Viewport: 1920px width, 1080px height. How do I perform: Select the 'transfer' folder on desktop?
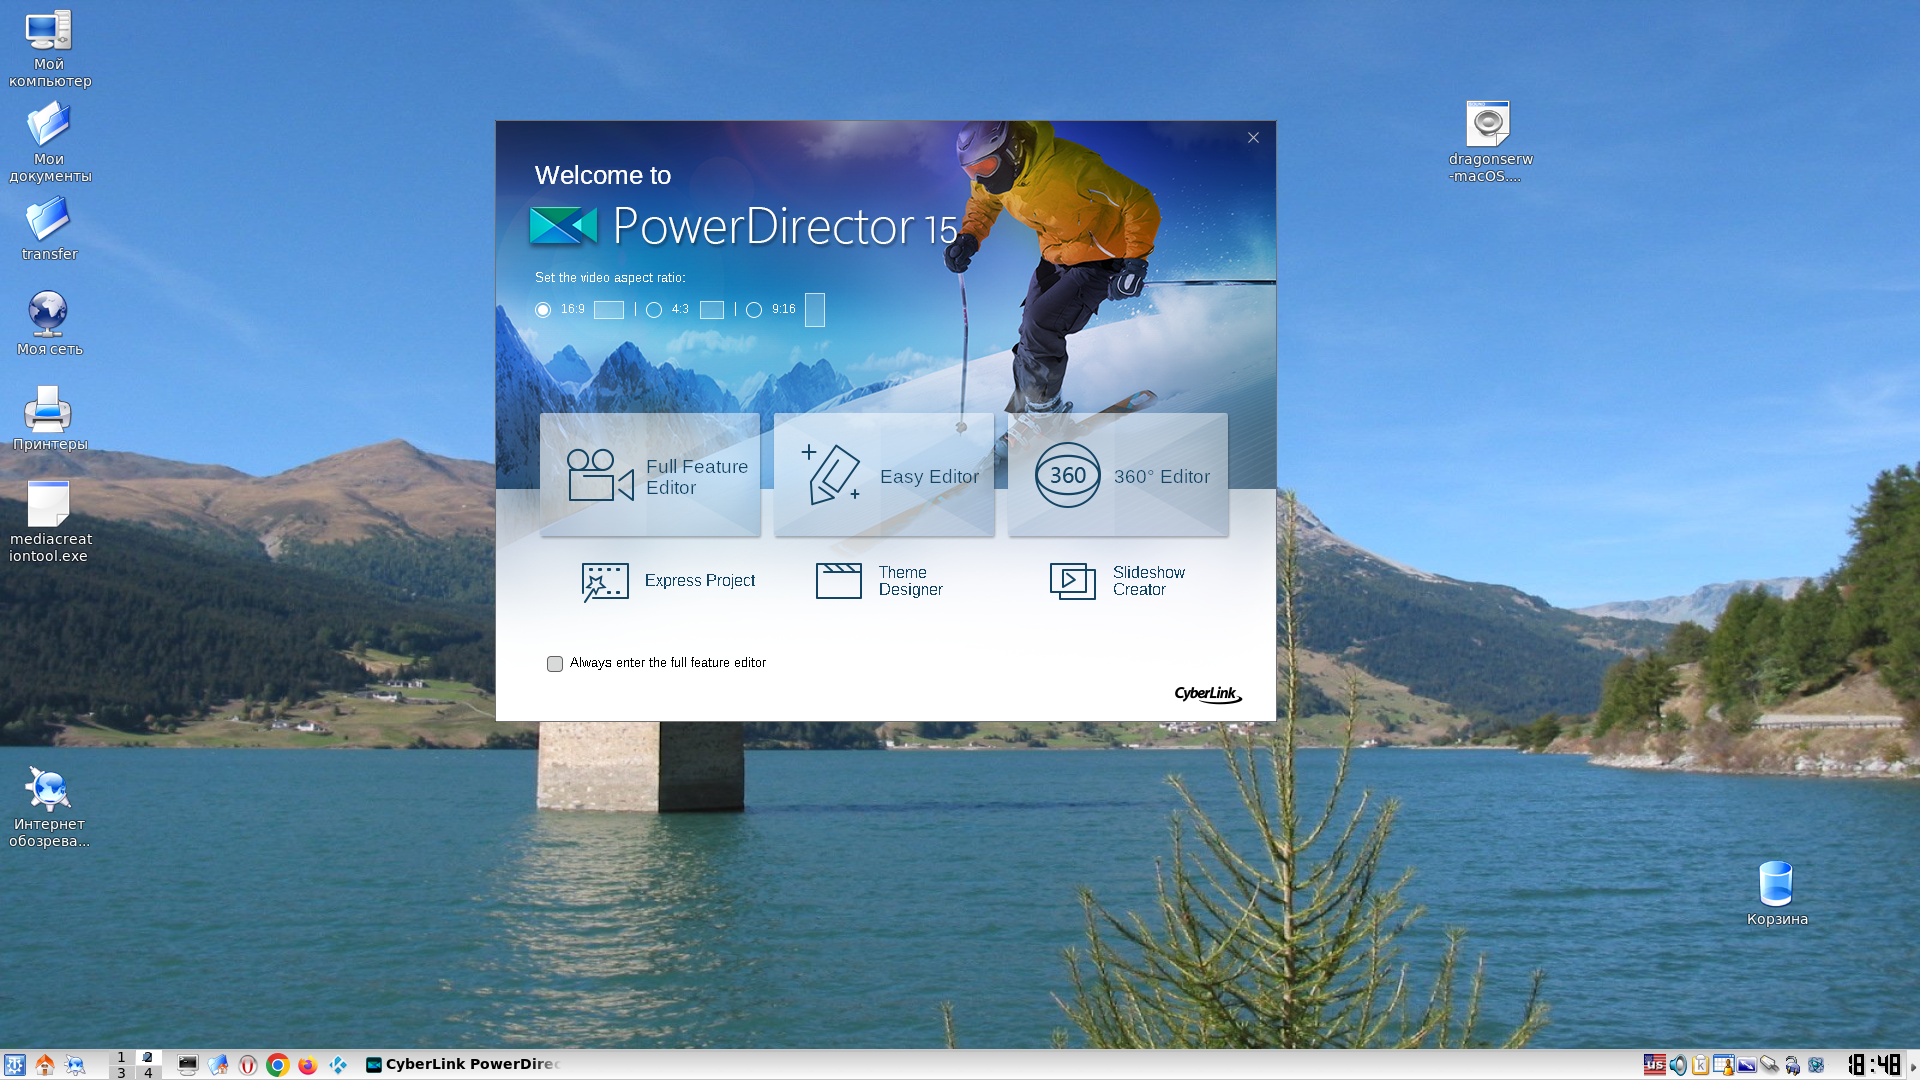(49, 229)
